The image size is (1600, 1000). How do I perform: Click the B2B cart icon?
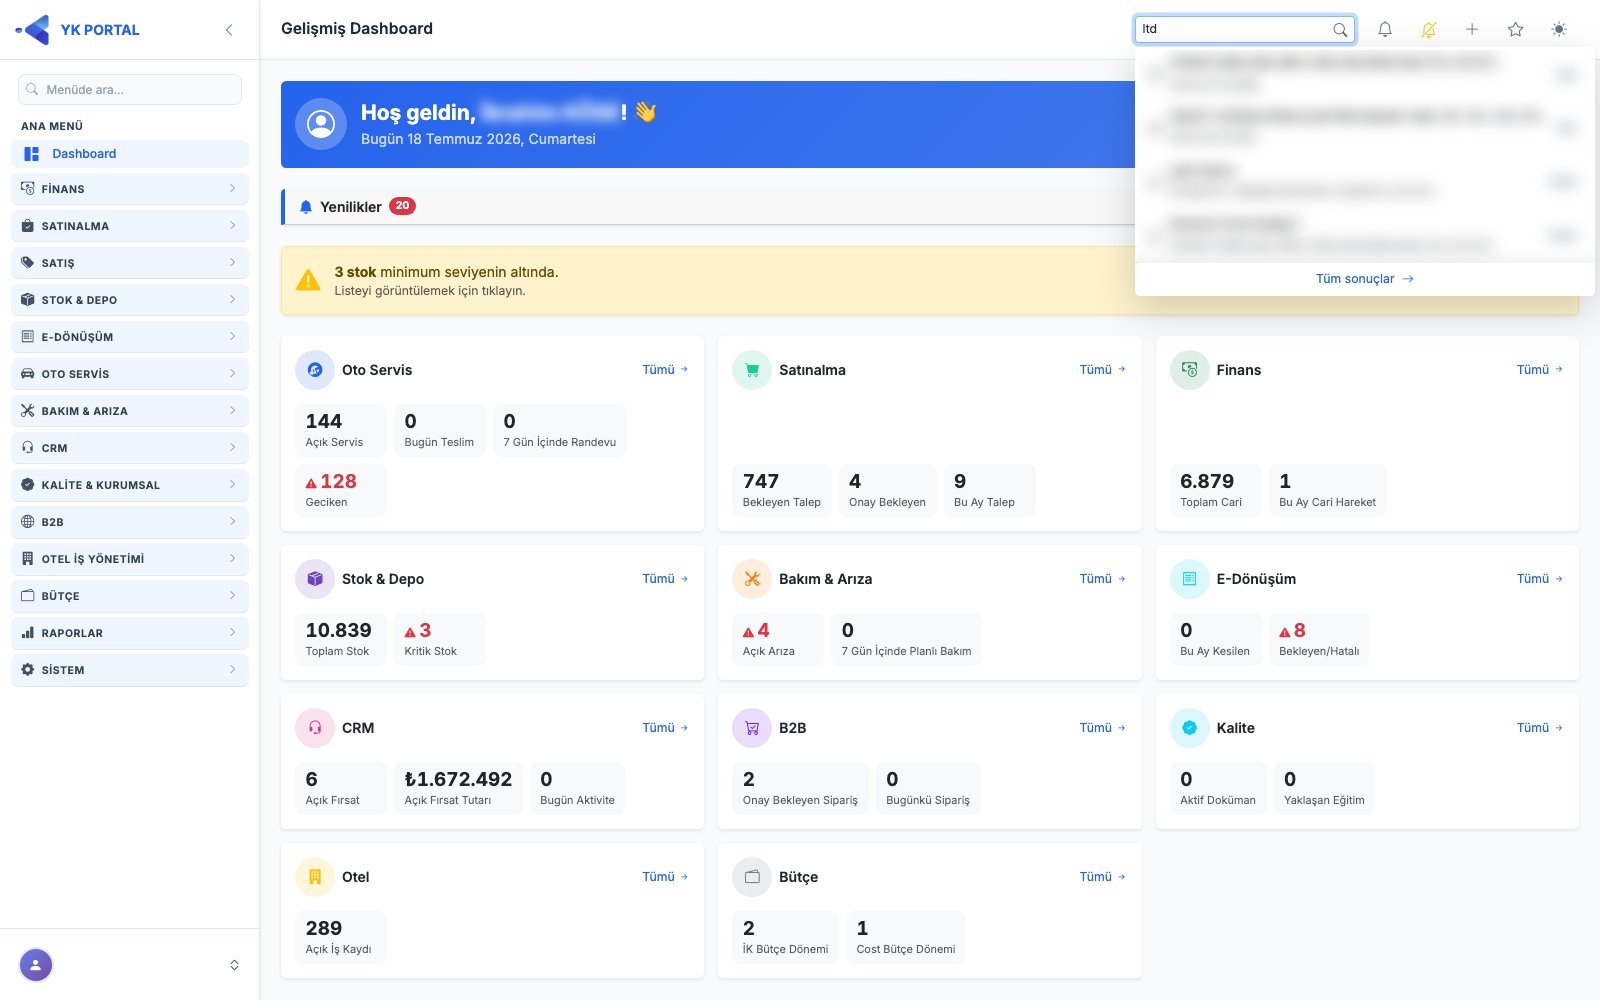coord(752,728)
